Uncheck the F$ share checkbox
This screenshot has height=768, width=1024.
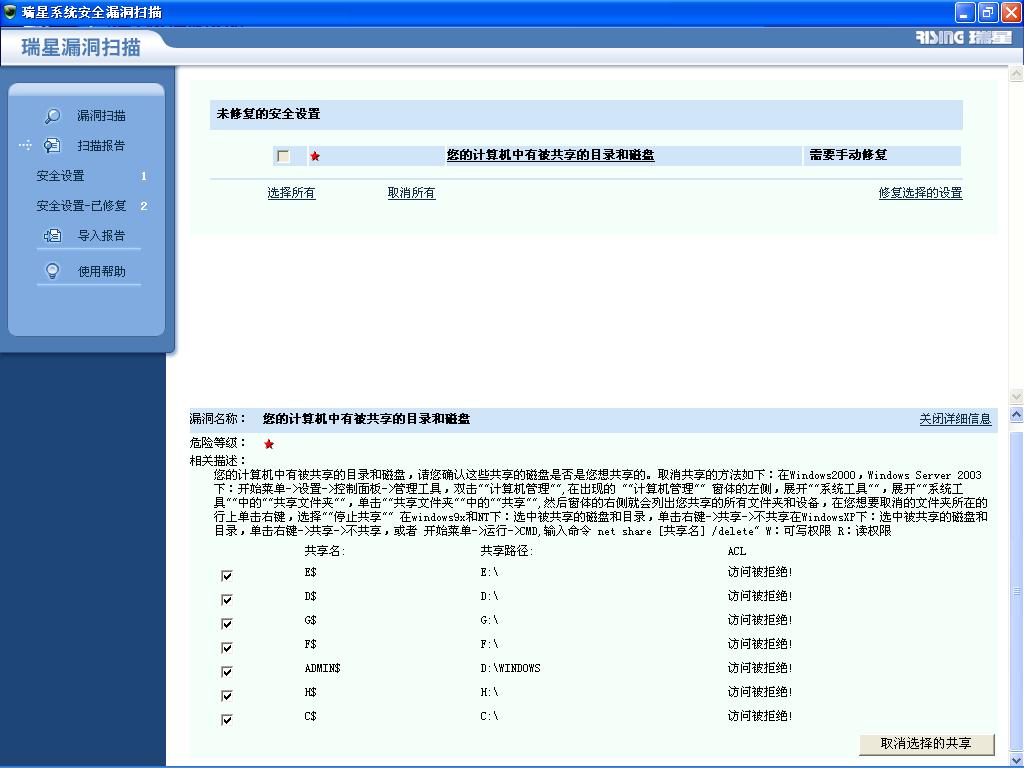tap(227, 648)
